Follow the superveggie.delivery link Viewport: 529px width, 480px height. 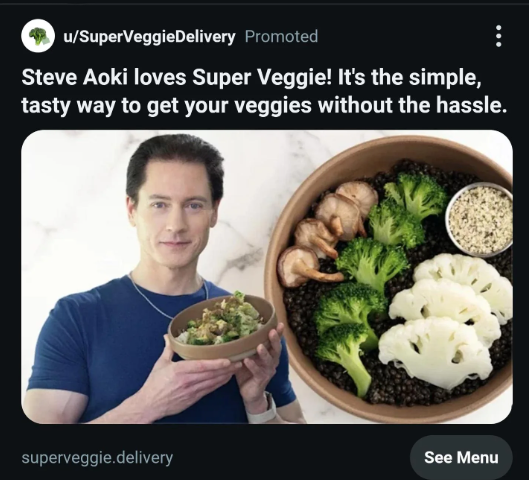tap(97, 458)
